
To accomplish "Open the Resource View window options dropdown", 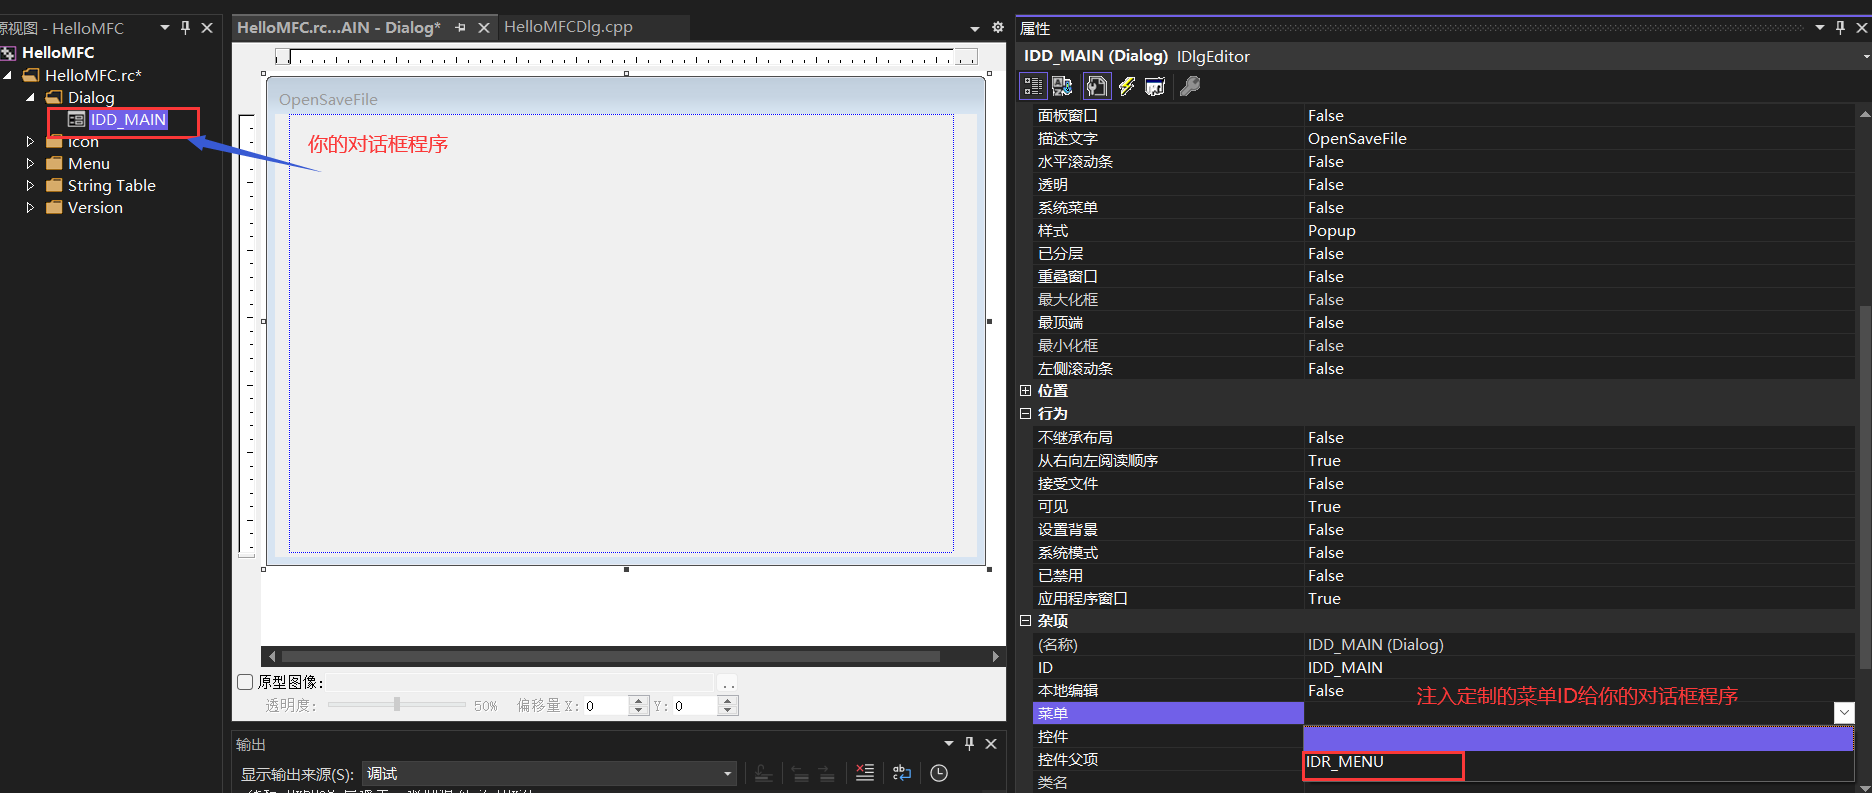I will tap(165, 28).
